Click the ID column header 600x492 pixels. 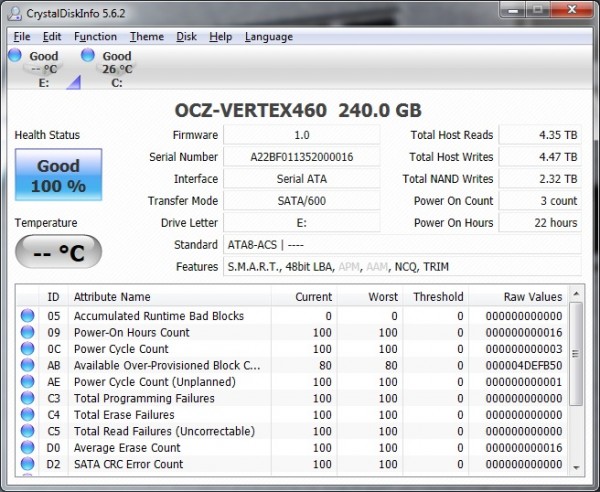tap(54, 297)
